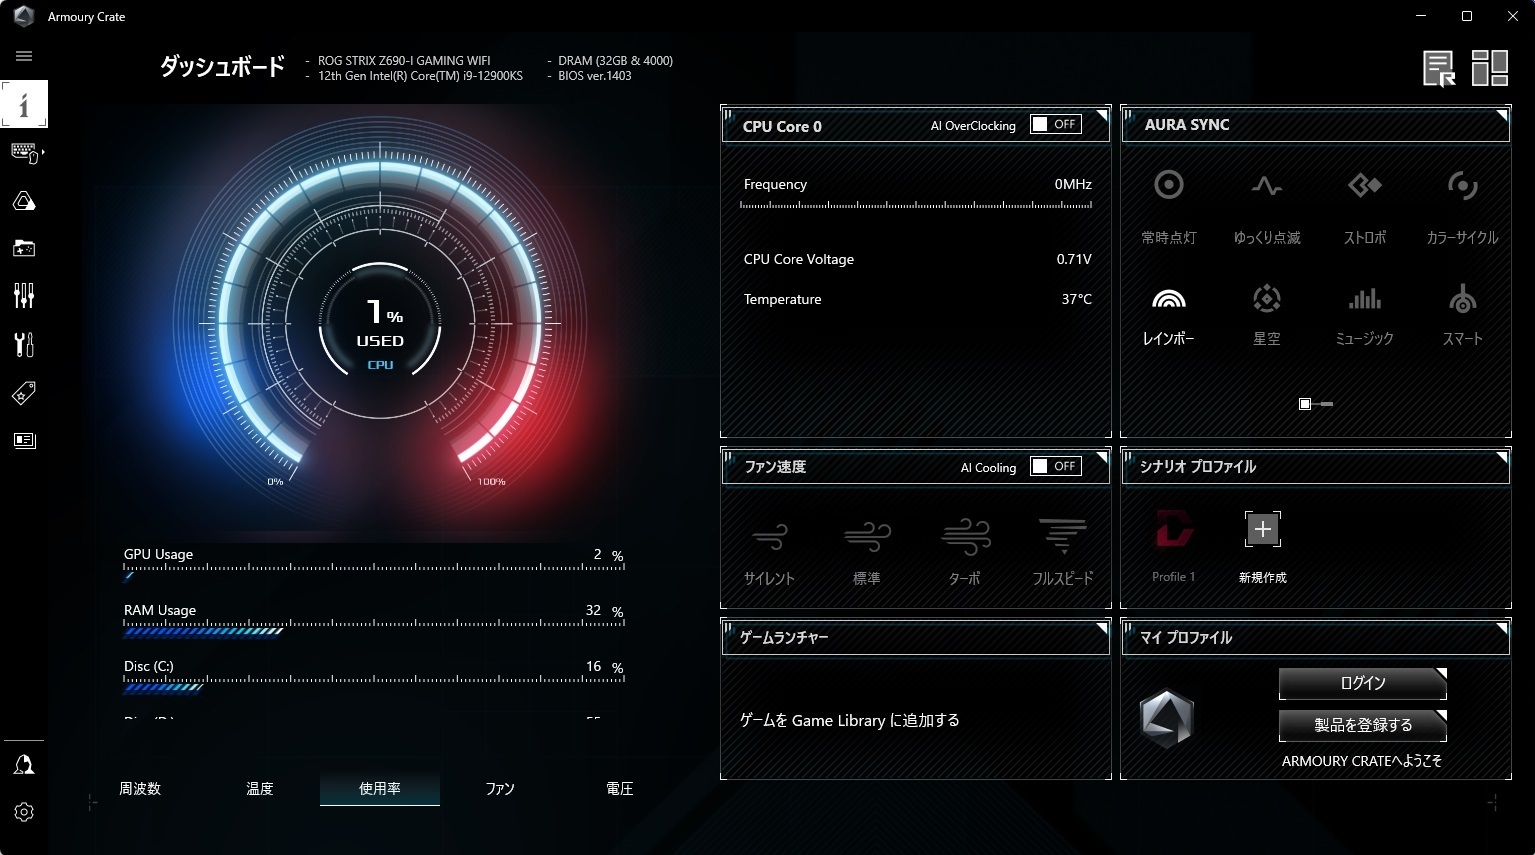Open the Devices keyboard icon in sidebar
The image size is (1535, 855).
pyautogui.click(x=24, y=153)
